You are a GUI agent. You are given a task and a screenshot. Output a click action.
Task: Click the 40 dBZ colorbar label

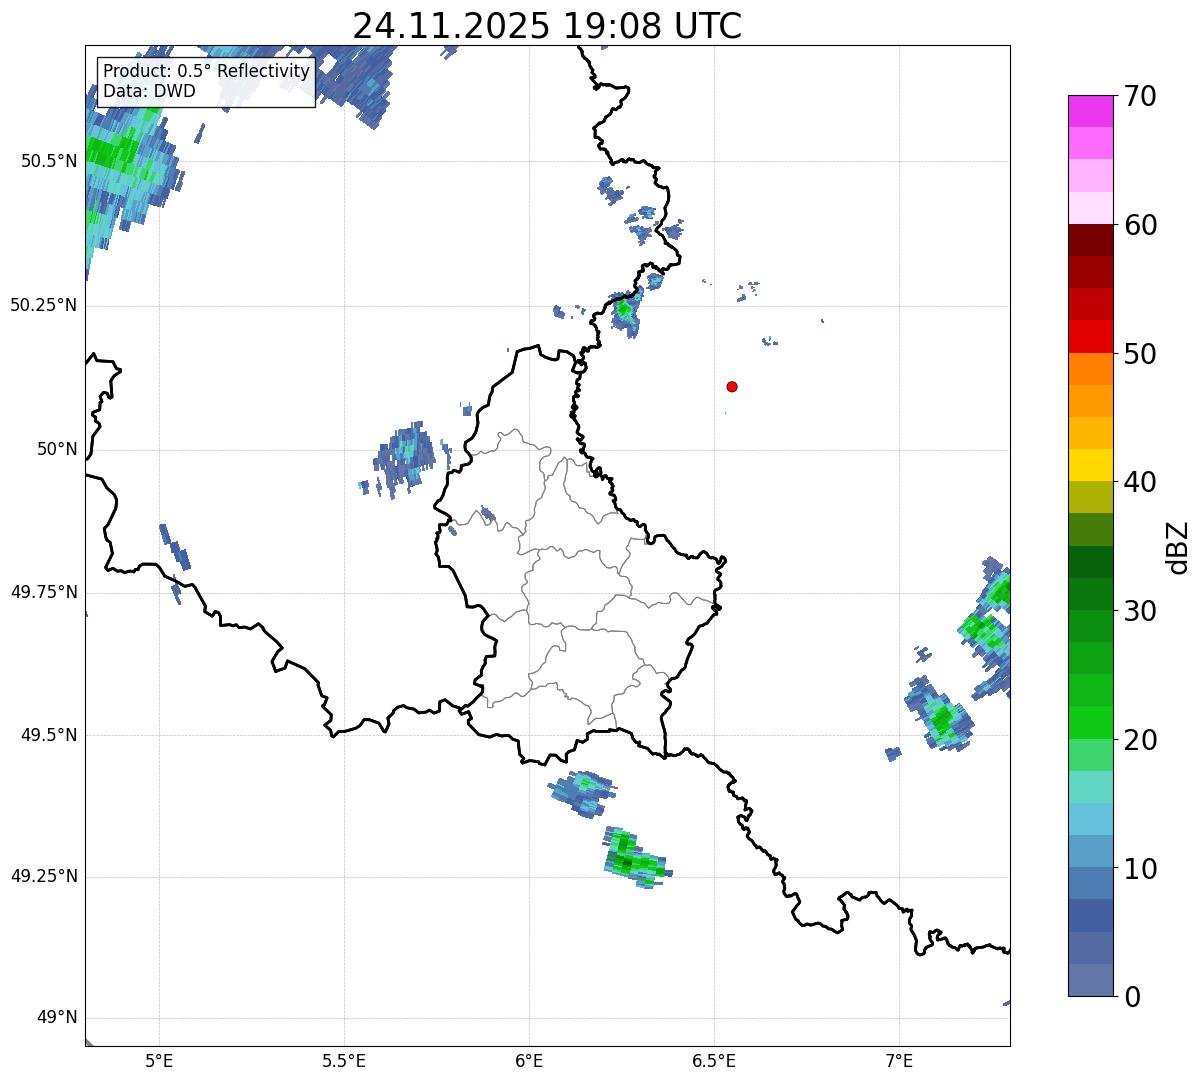point(1140,482)
